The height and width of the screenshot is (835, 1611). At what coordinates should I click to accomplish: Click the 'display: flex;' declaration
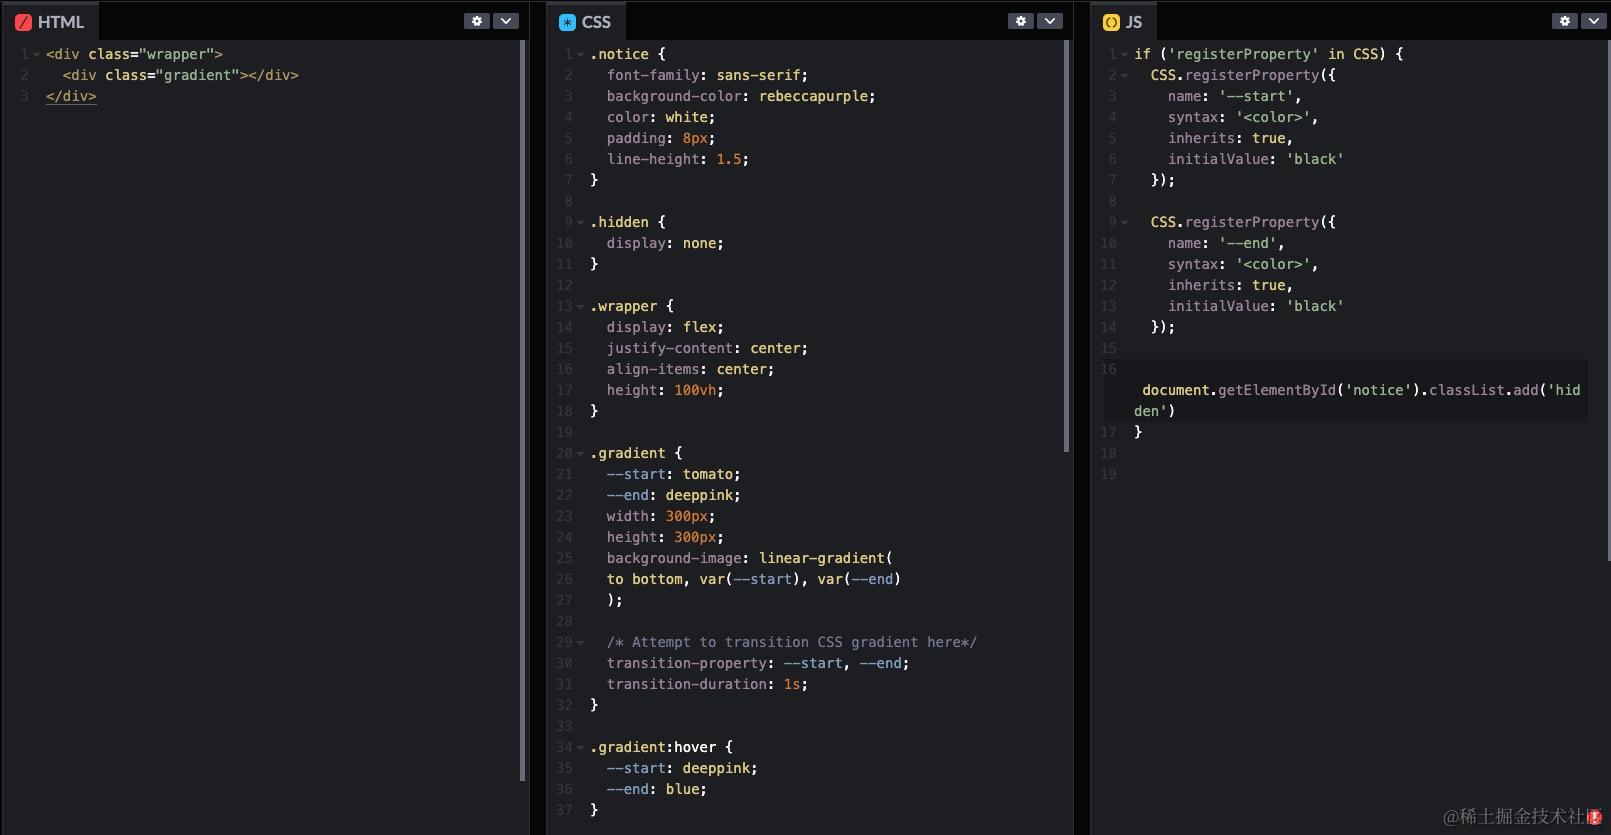(665, 327)
